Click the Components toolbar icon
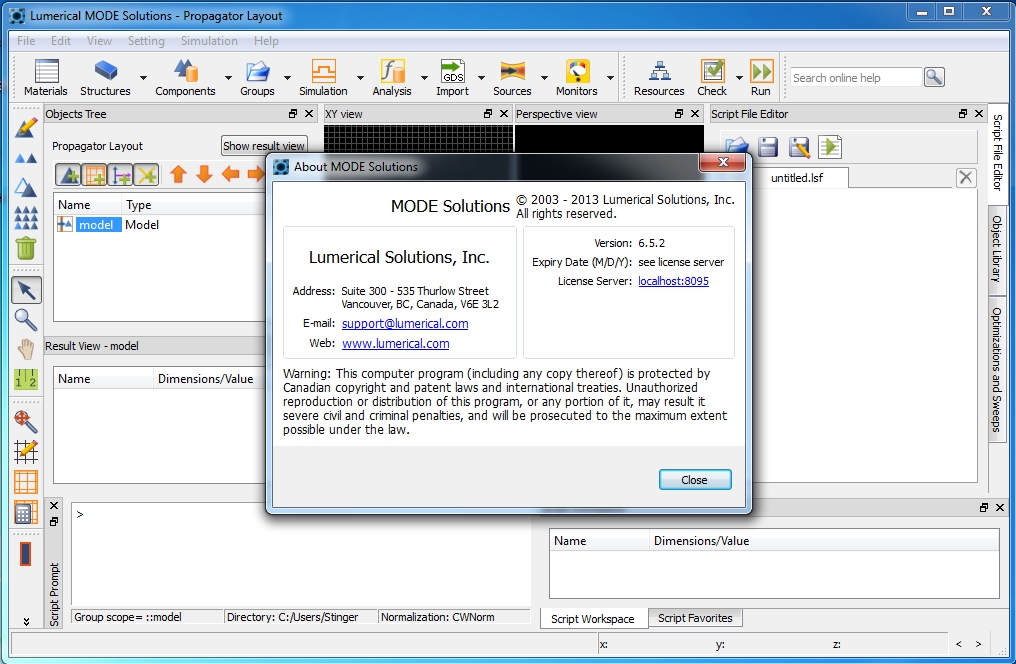 click(x=186, y=70)
